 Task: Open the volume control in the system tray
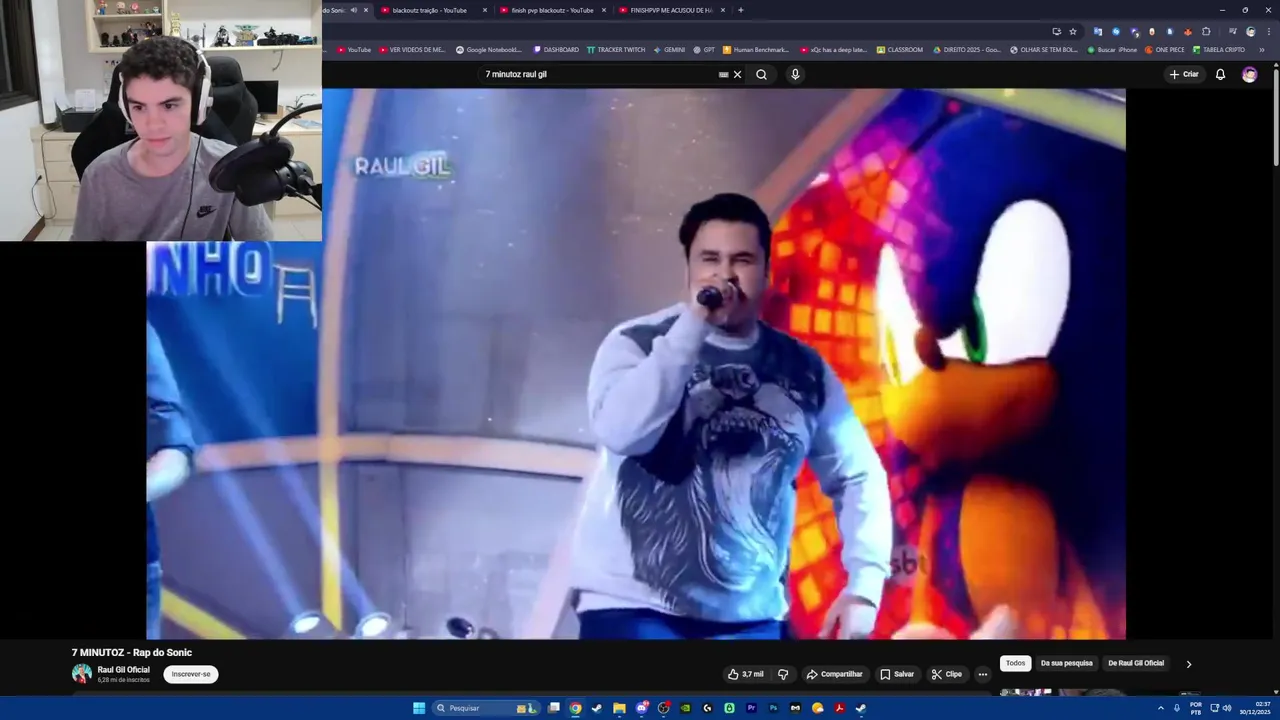(1227, 708)
